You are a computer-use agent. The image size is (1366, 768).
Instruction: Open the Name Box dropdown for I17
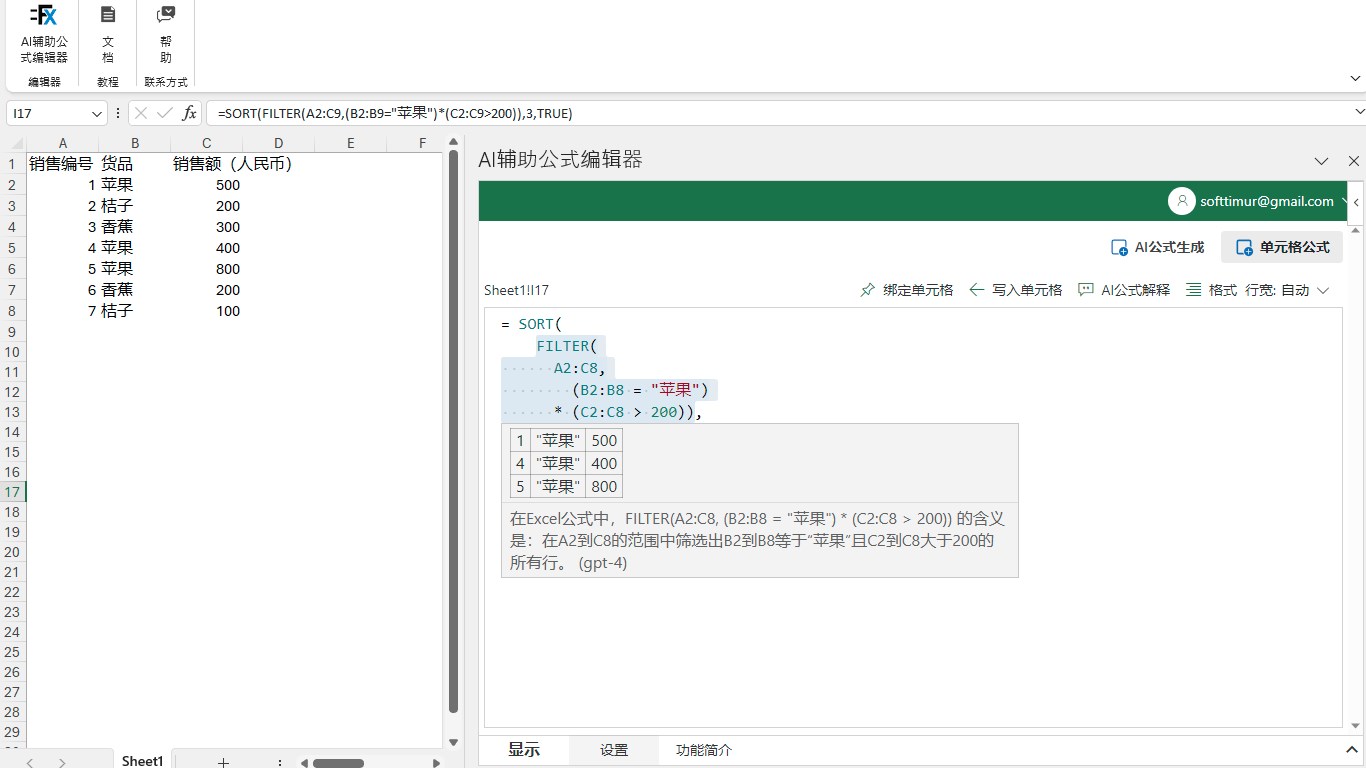point(97,114)
